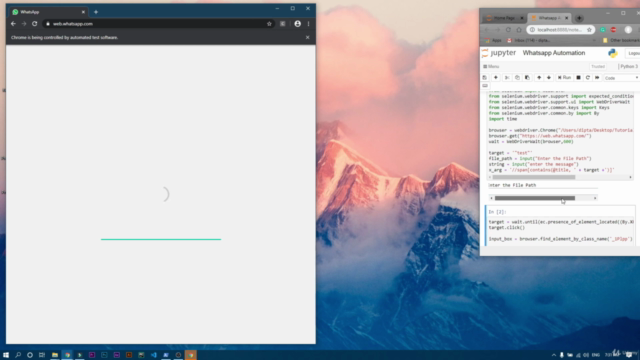The height and width of the screenshot is (360, 640).
Task: Paste cells below
Action: tap(527, 78)
